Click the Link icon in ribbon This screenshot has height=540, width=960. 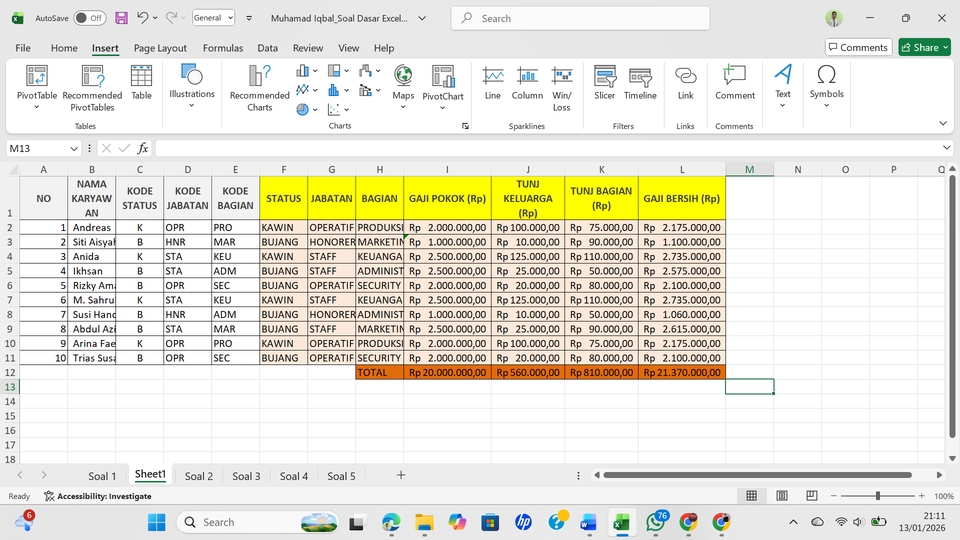[685, 83]
